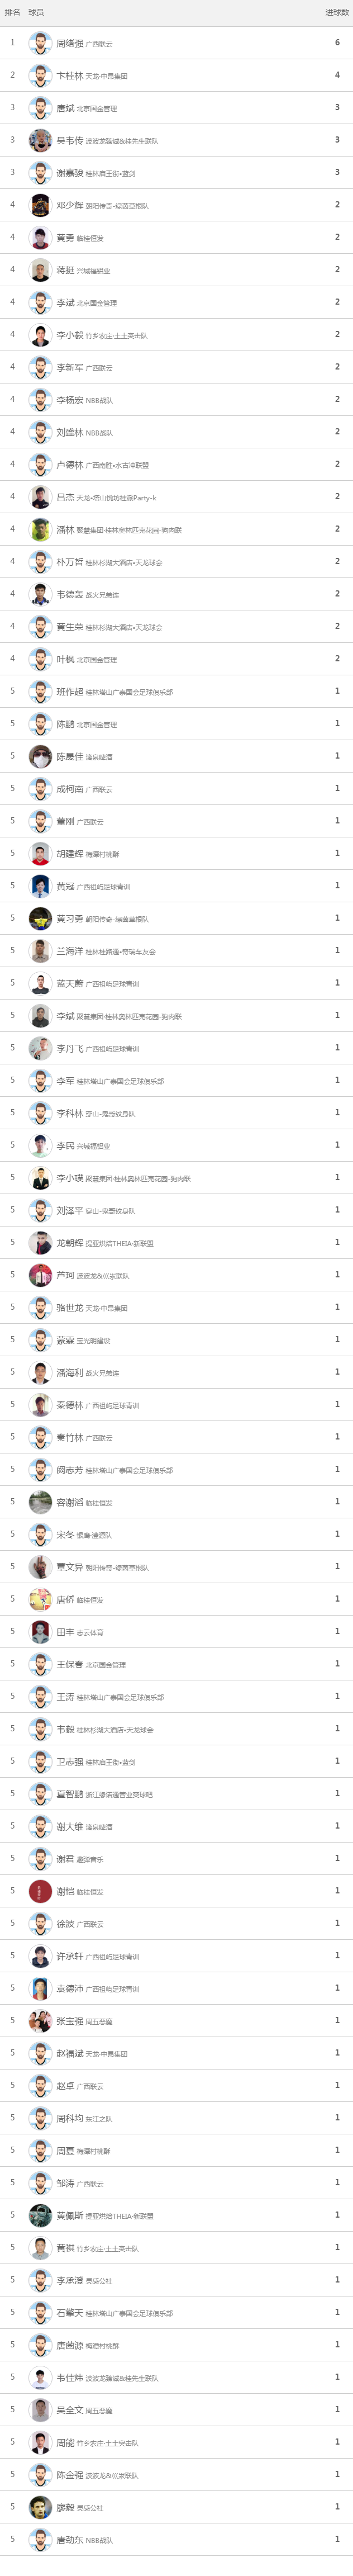This screenshot has height=2576, width=353.
Task: Tap 谢恺's red circular avatar
Action: click(x=40, y=1892)
